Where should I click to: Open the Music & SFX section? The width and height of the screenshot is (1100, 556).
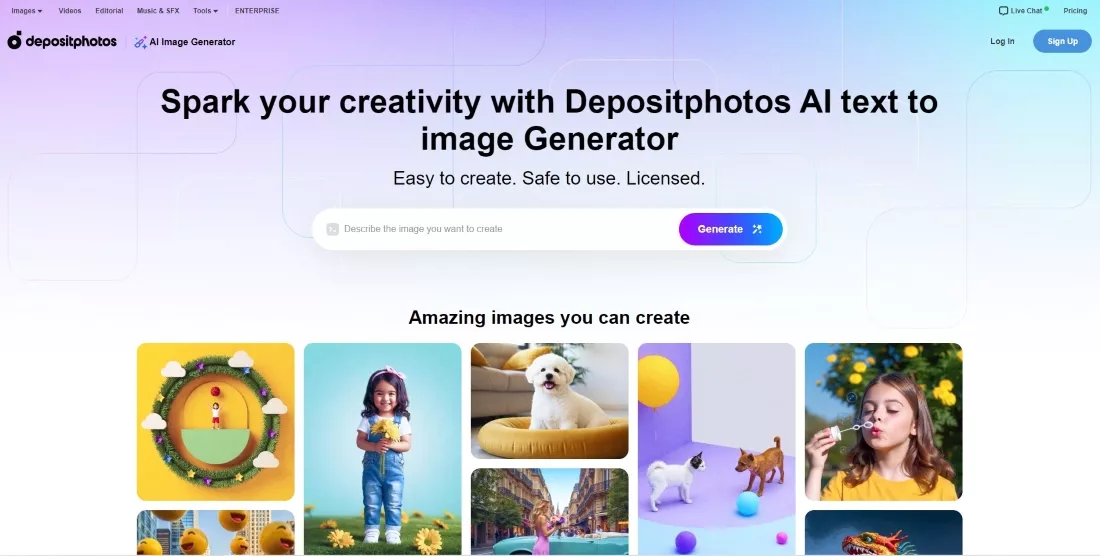158,11
